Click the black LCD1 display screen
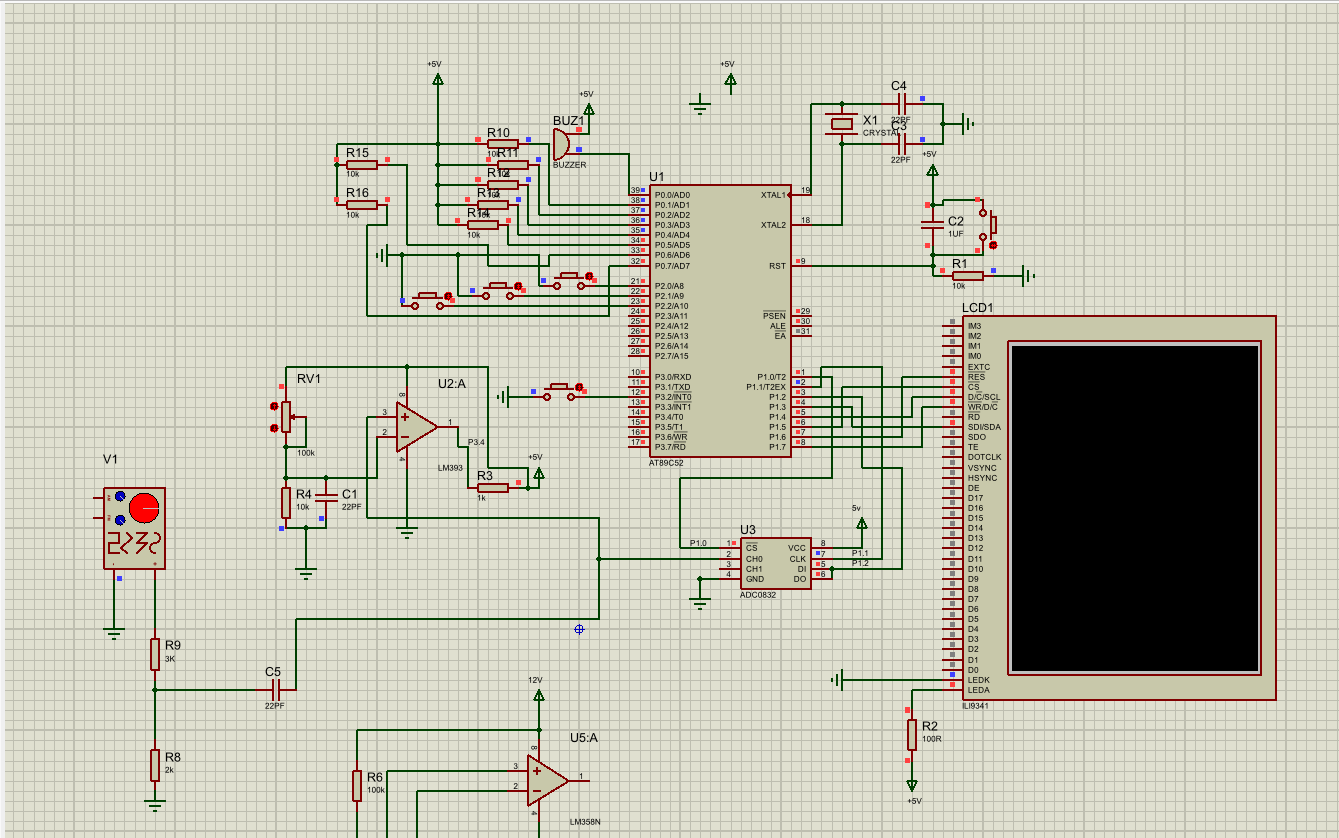Viewport: 1339px width, 838px height. tap(1134, 508)
